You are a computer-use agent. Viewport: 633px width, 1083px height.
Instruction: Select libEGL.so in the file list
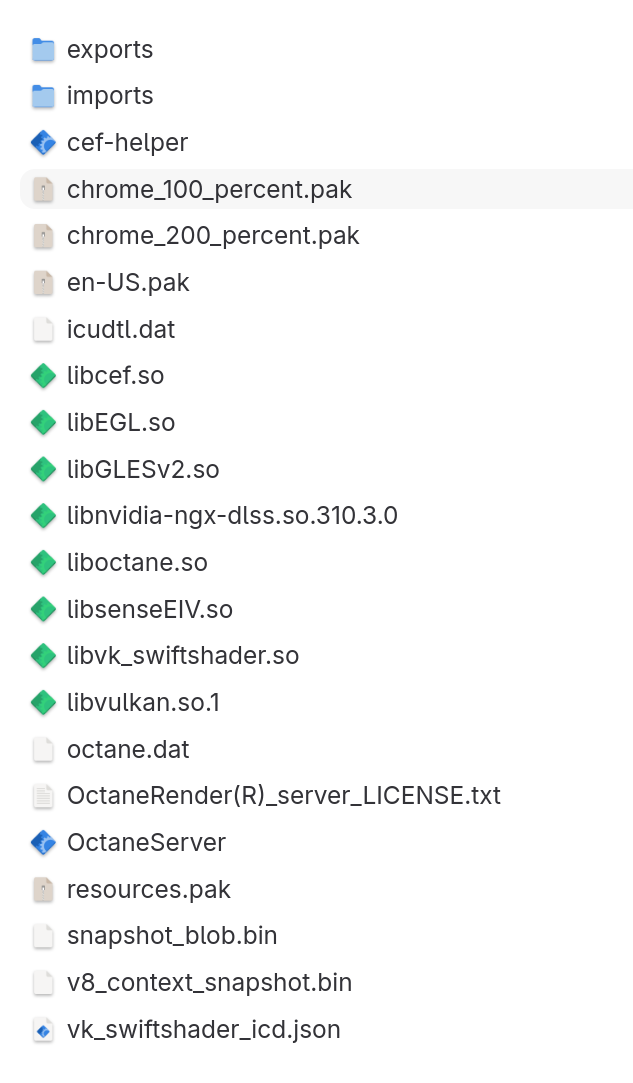(x=121, y=423)
